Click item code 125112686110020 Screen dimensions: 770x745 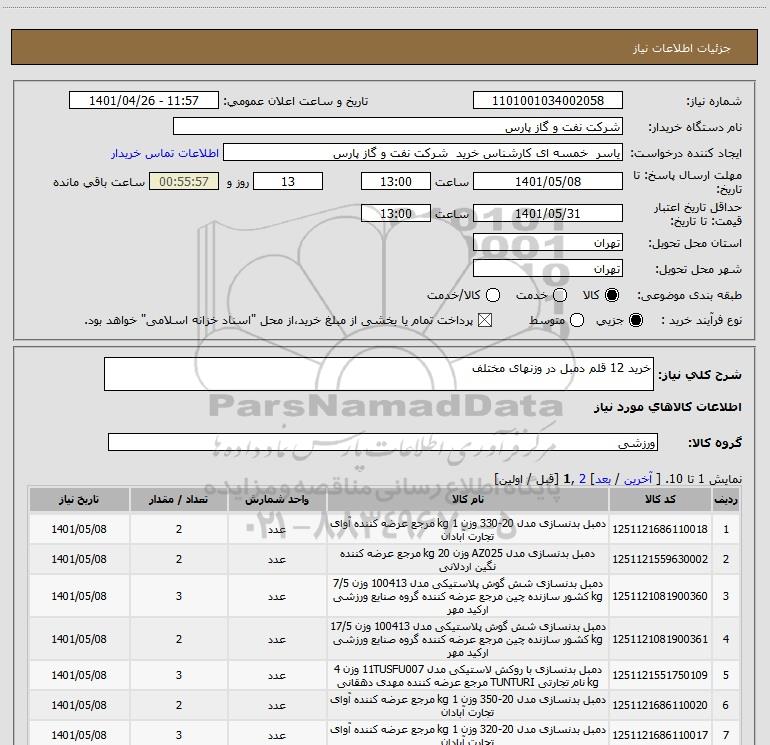click(660, 705)
